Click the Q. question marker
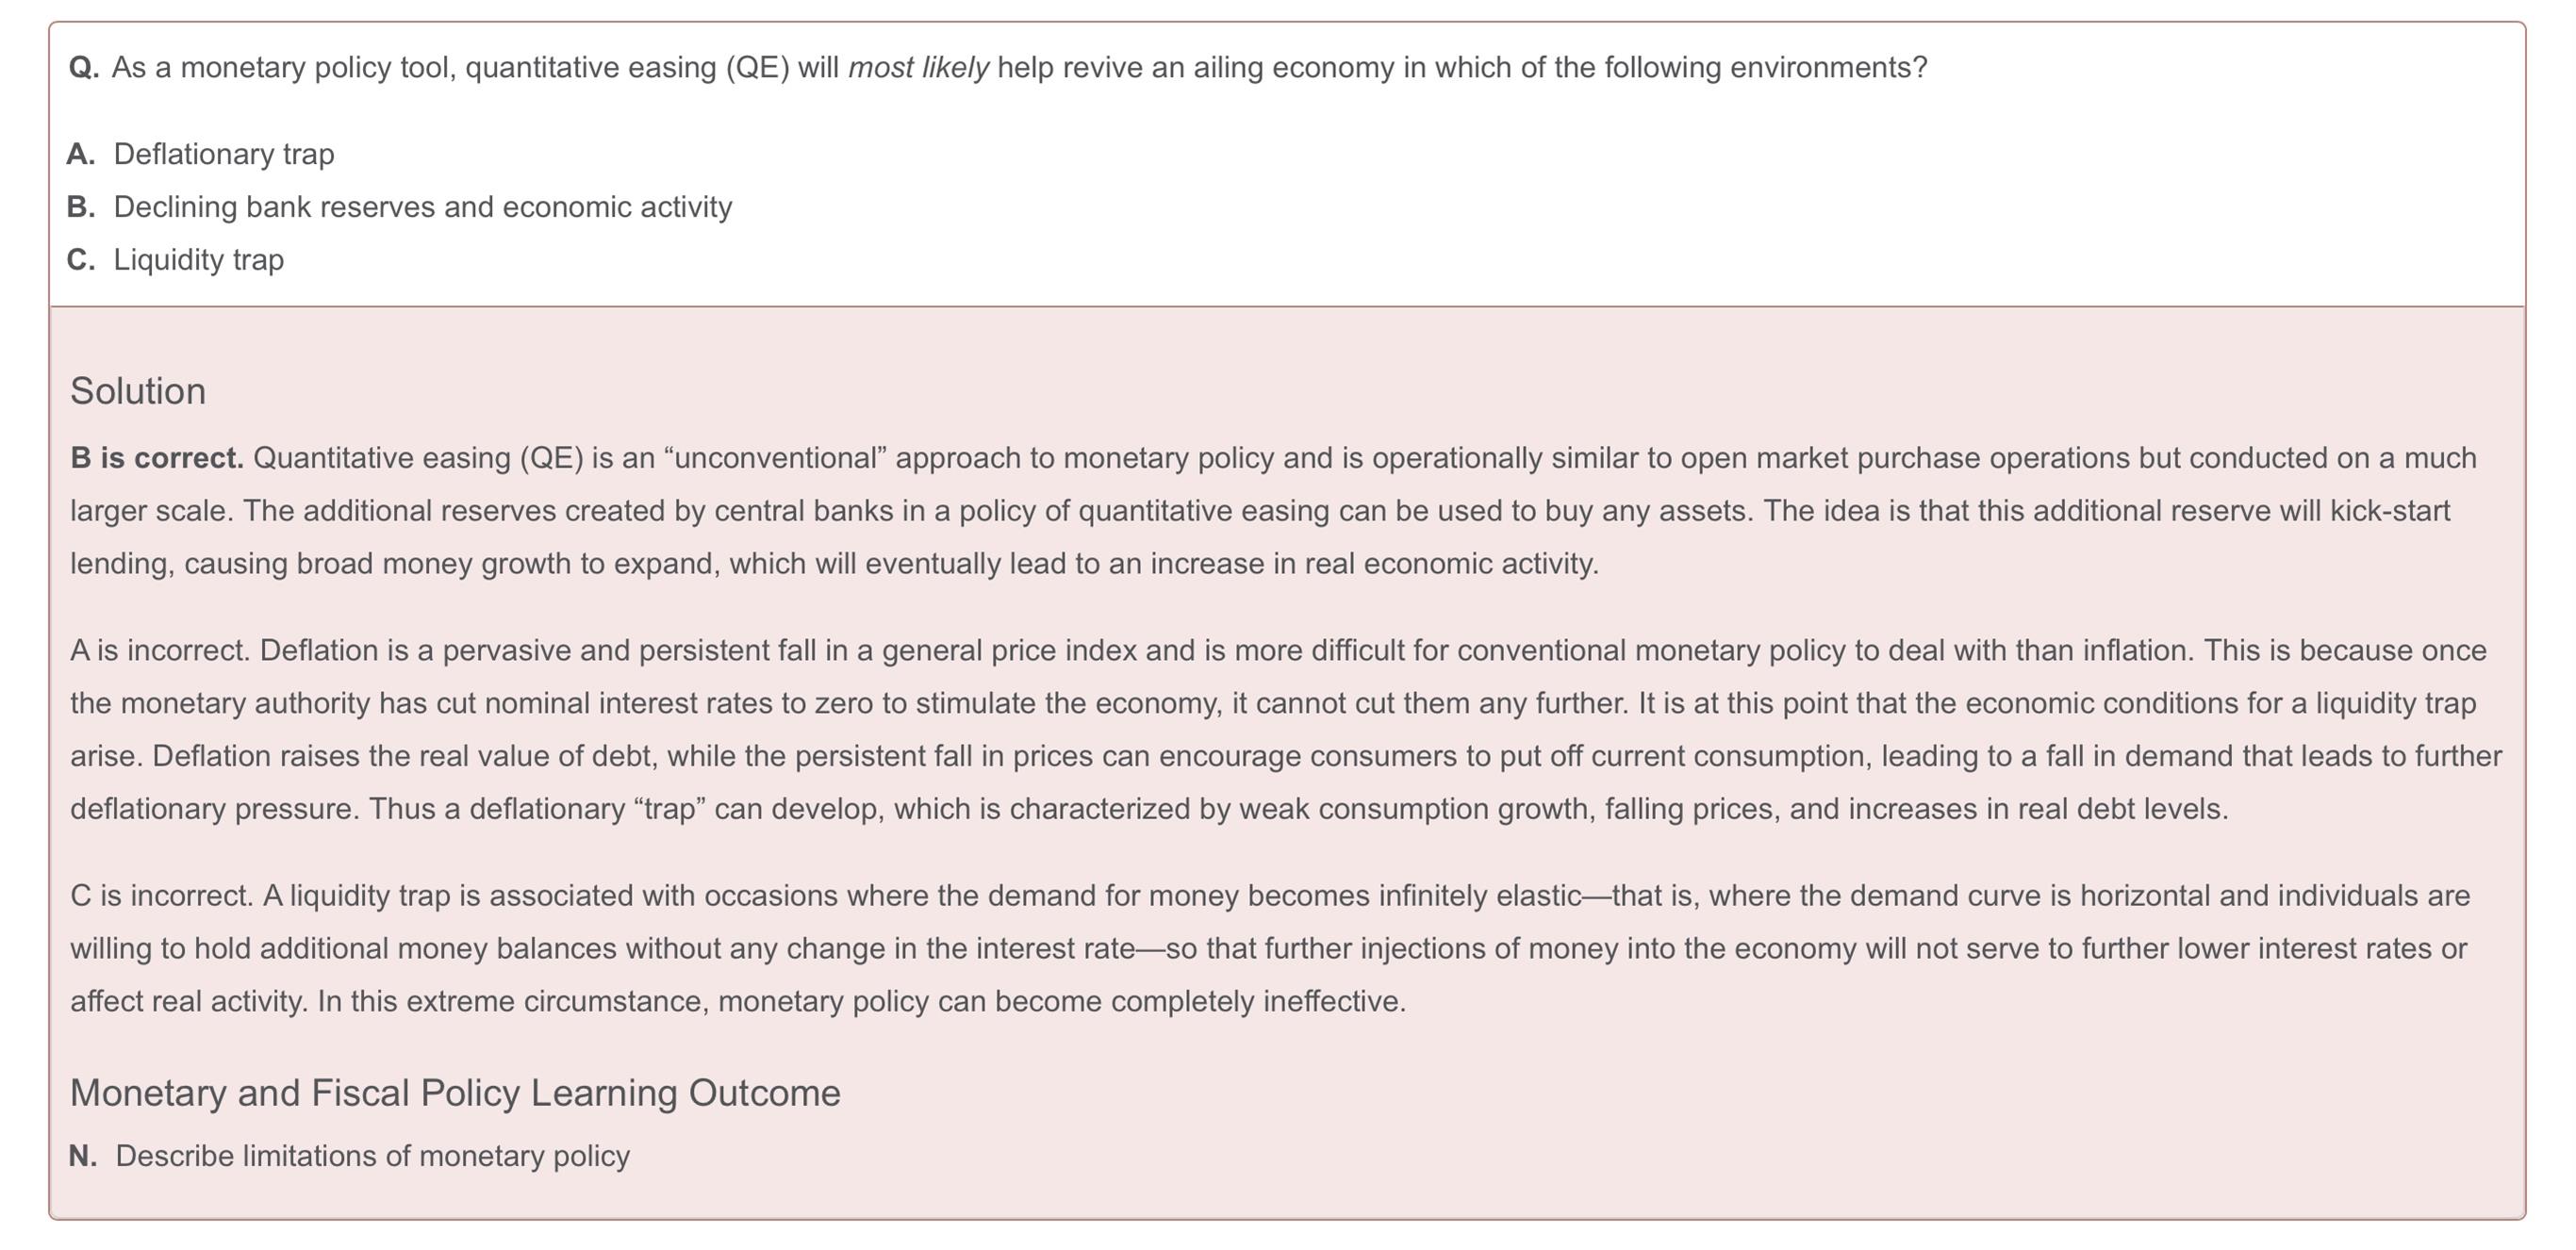The width and height of the screenshot is (2576, 1250). 84,68
